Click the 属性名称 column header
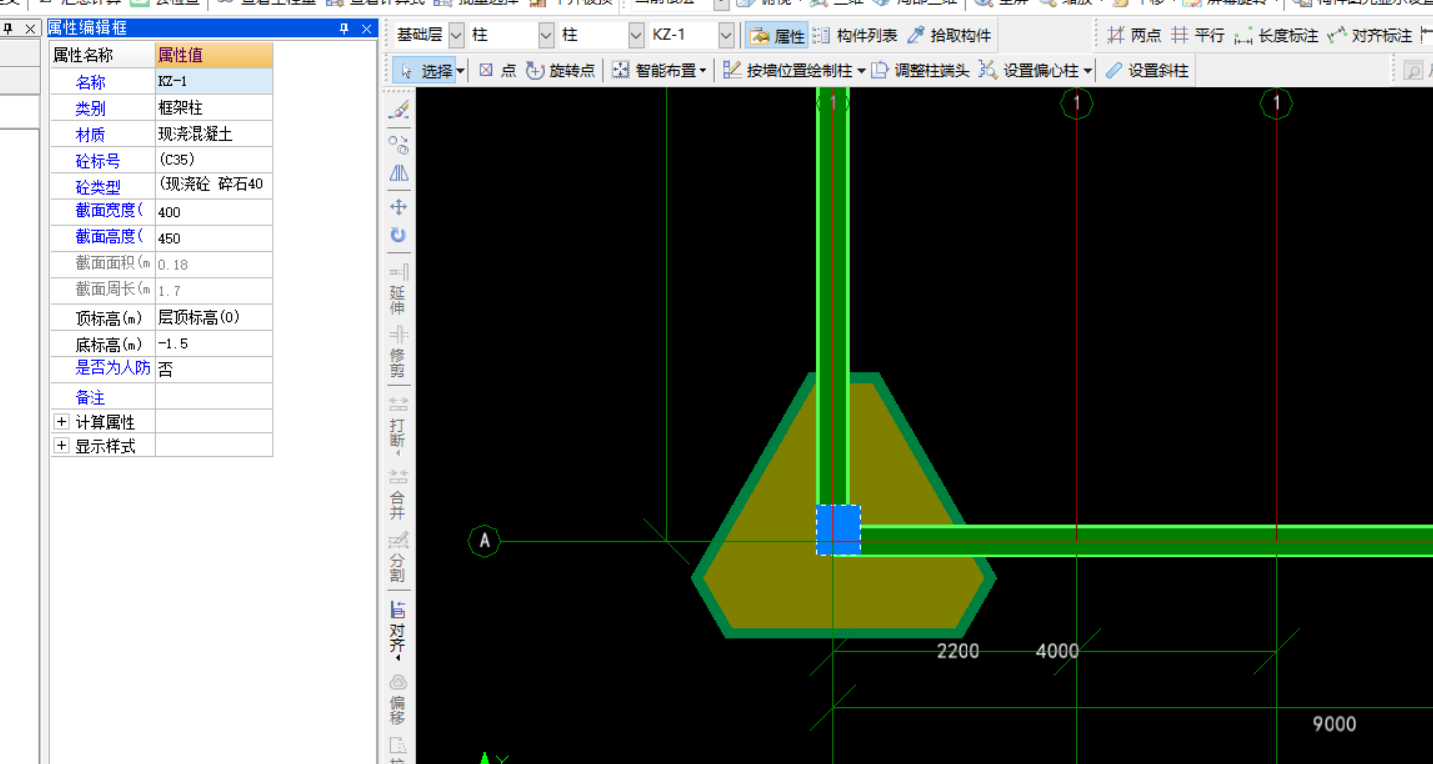Screen dimensions: 1433x764 coord(103,55)
